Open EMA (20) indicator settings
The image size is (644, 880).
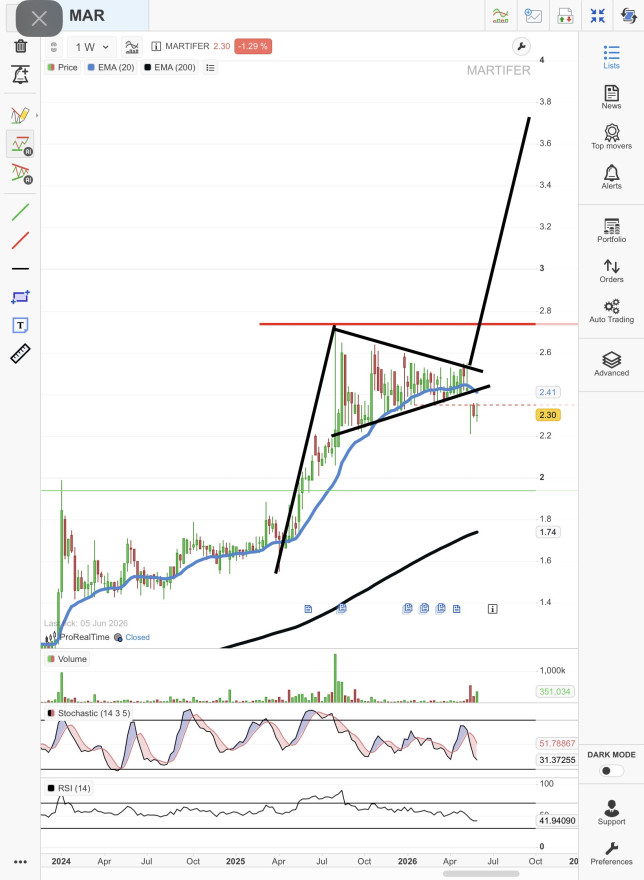coord(111,67)
